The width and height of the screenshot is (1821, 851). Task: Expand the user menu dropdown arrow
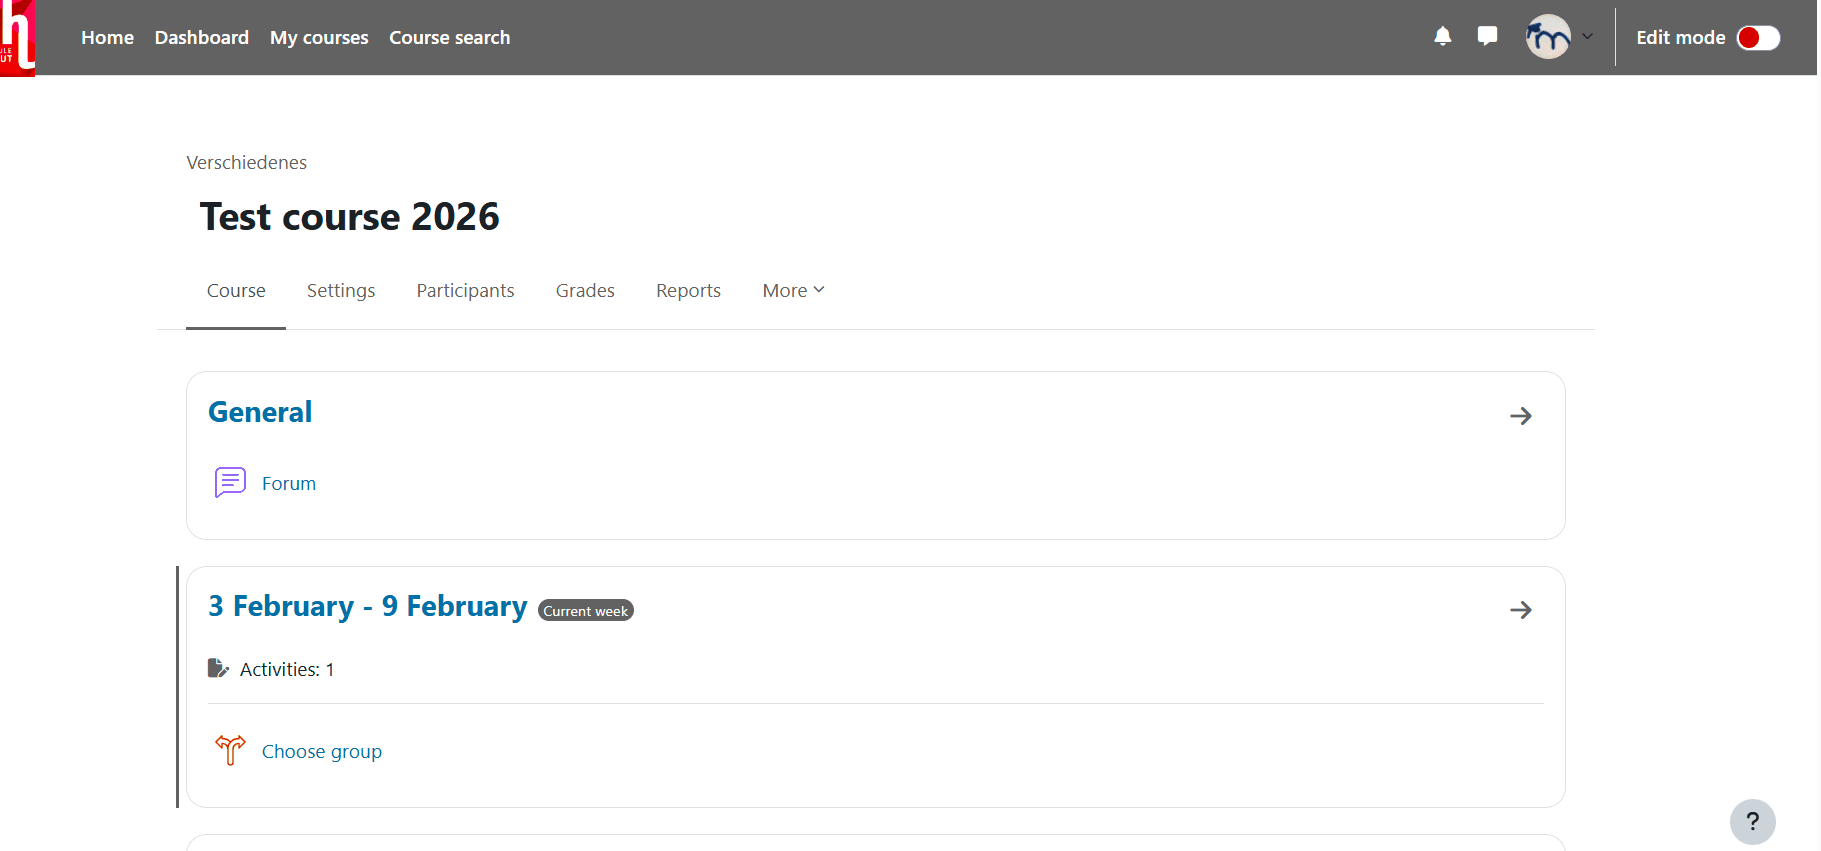coord(1587,37)
